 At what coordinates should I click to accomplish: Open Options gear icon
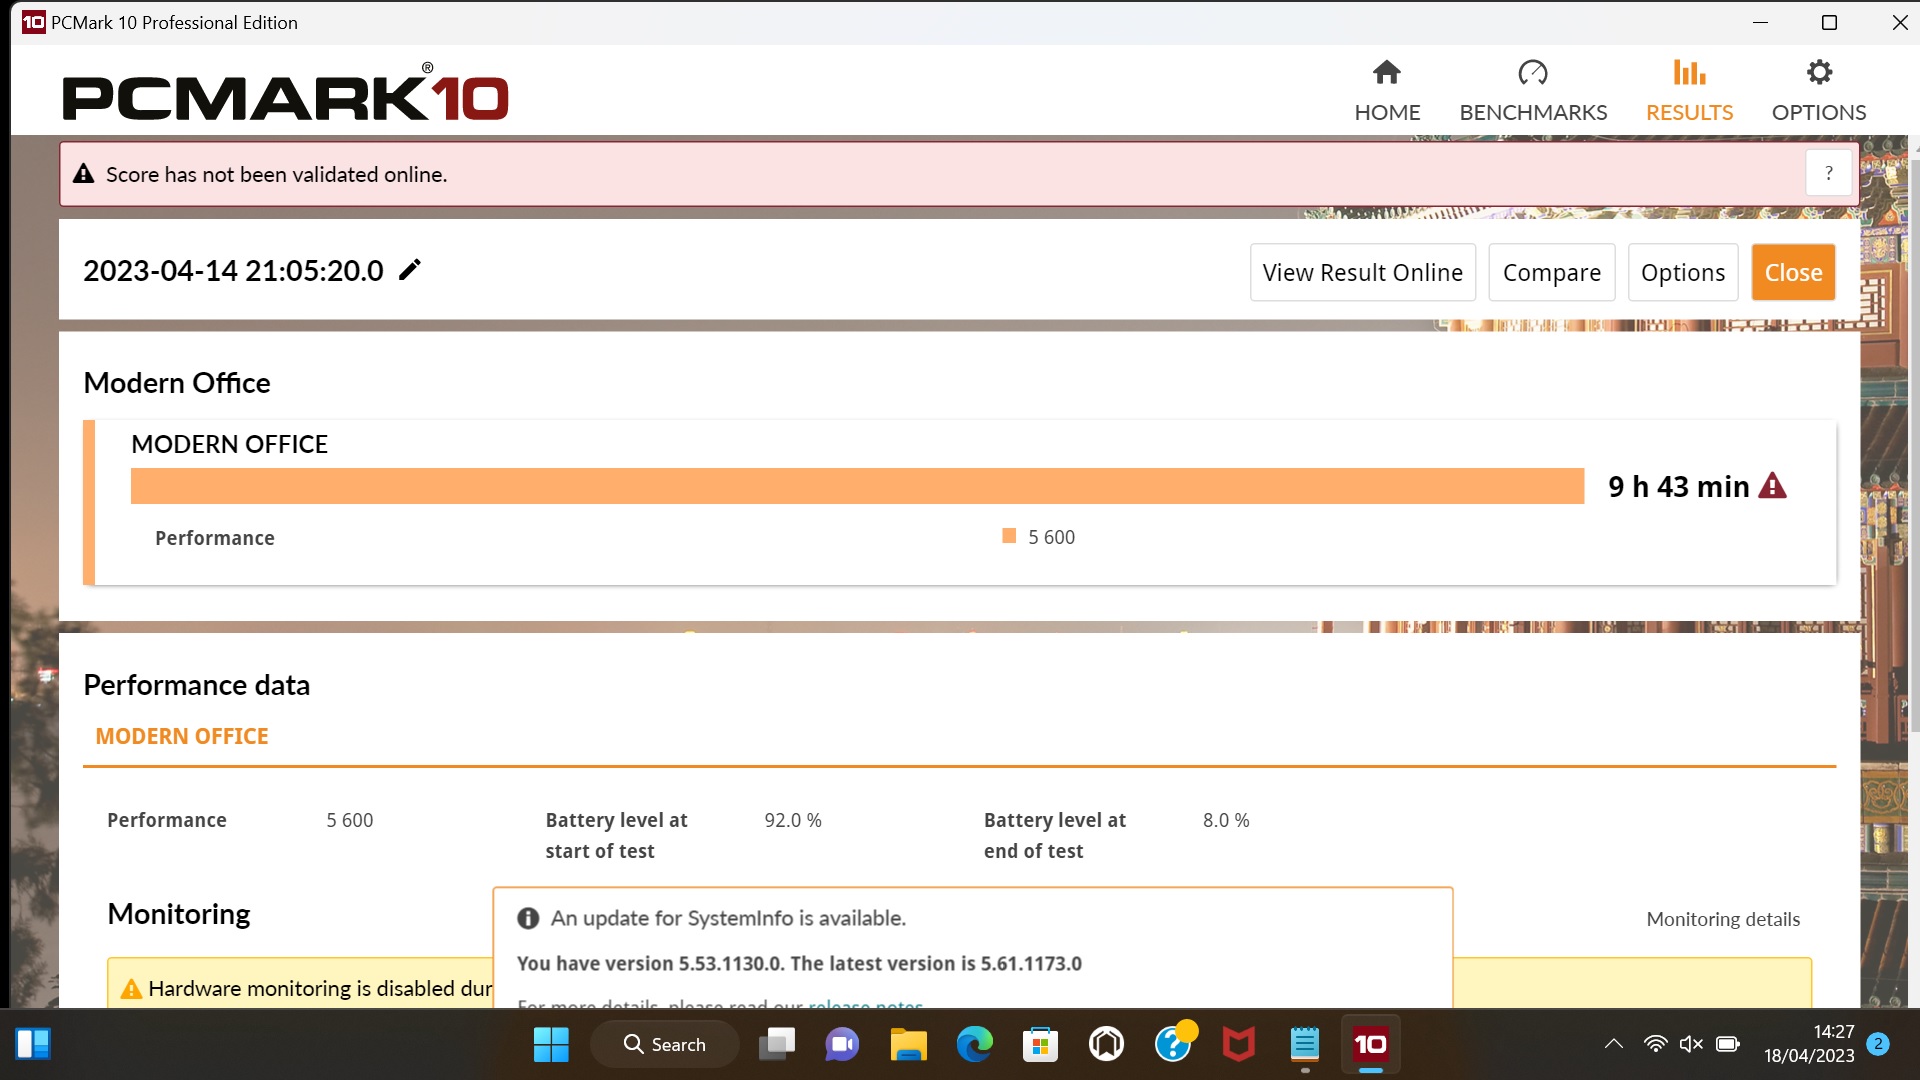tap(1818, 73)
